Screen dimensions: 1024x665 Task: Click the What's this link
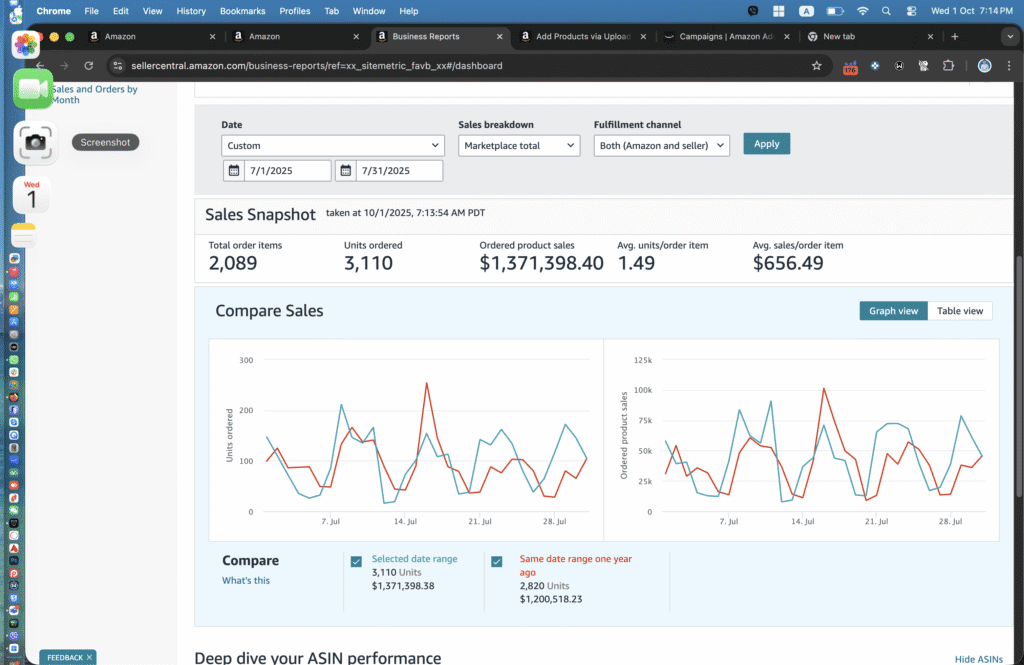pyautogui.click(x=246, y=580)
